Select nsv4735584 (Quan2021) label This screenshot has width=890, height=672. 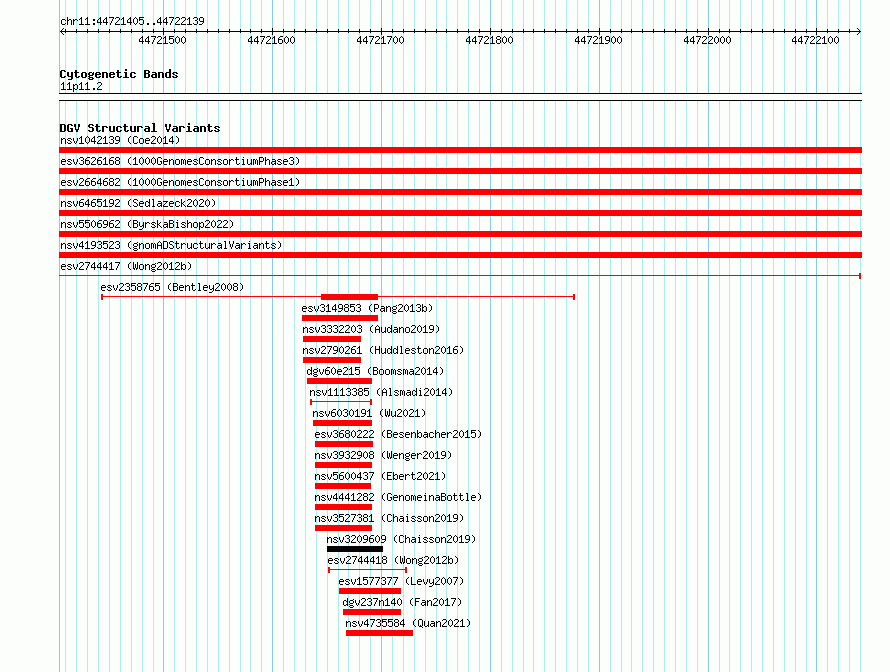(408, 623)
